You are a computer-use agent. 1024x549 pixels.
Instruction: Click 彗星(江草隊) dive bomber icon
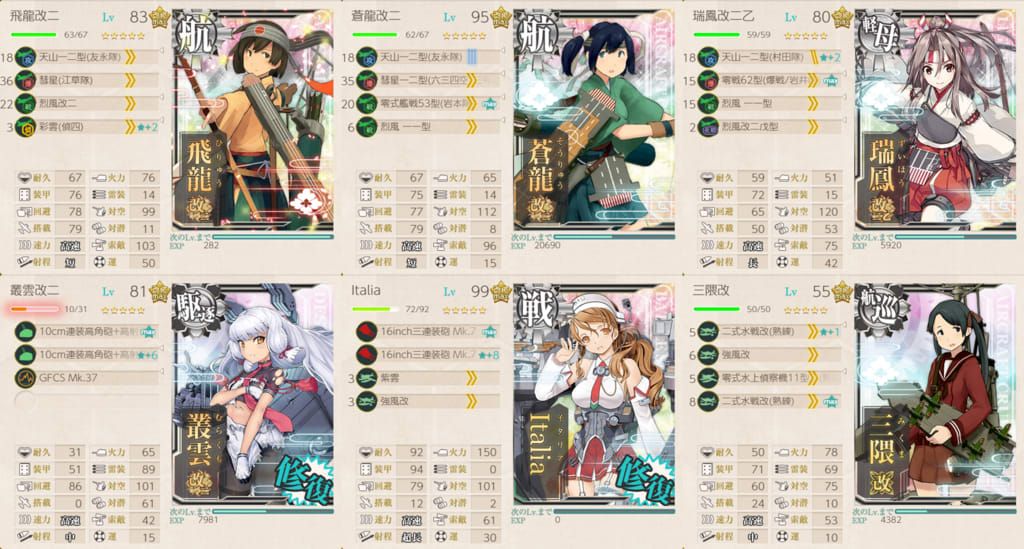coord(25,81)
